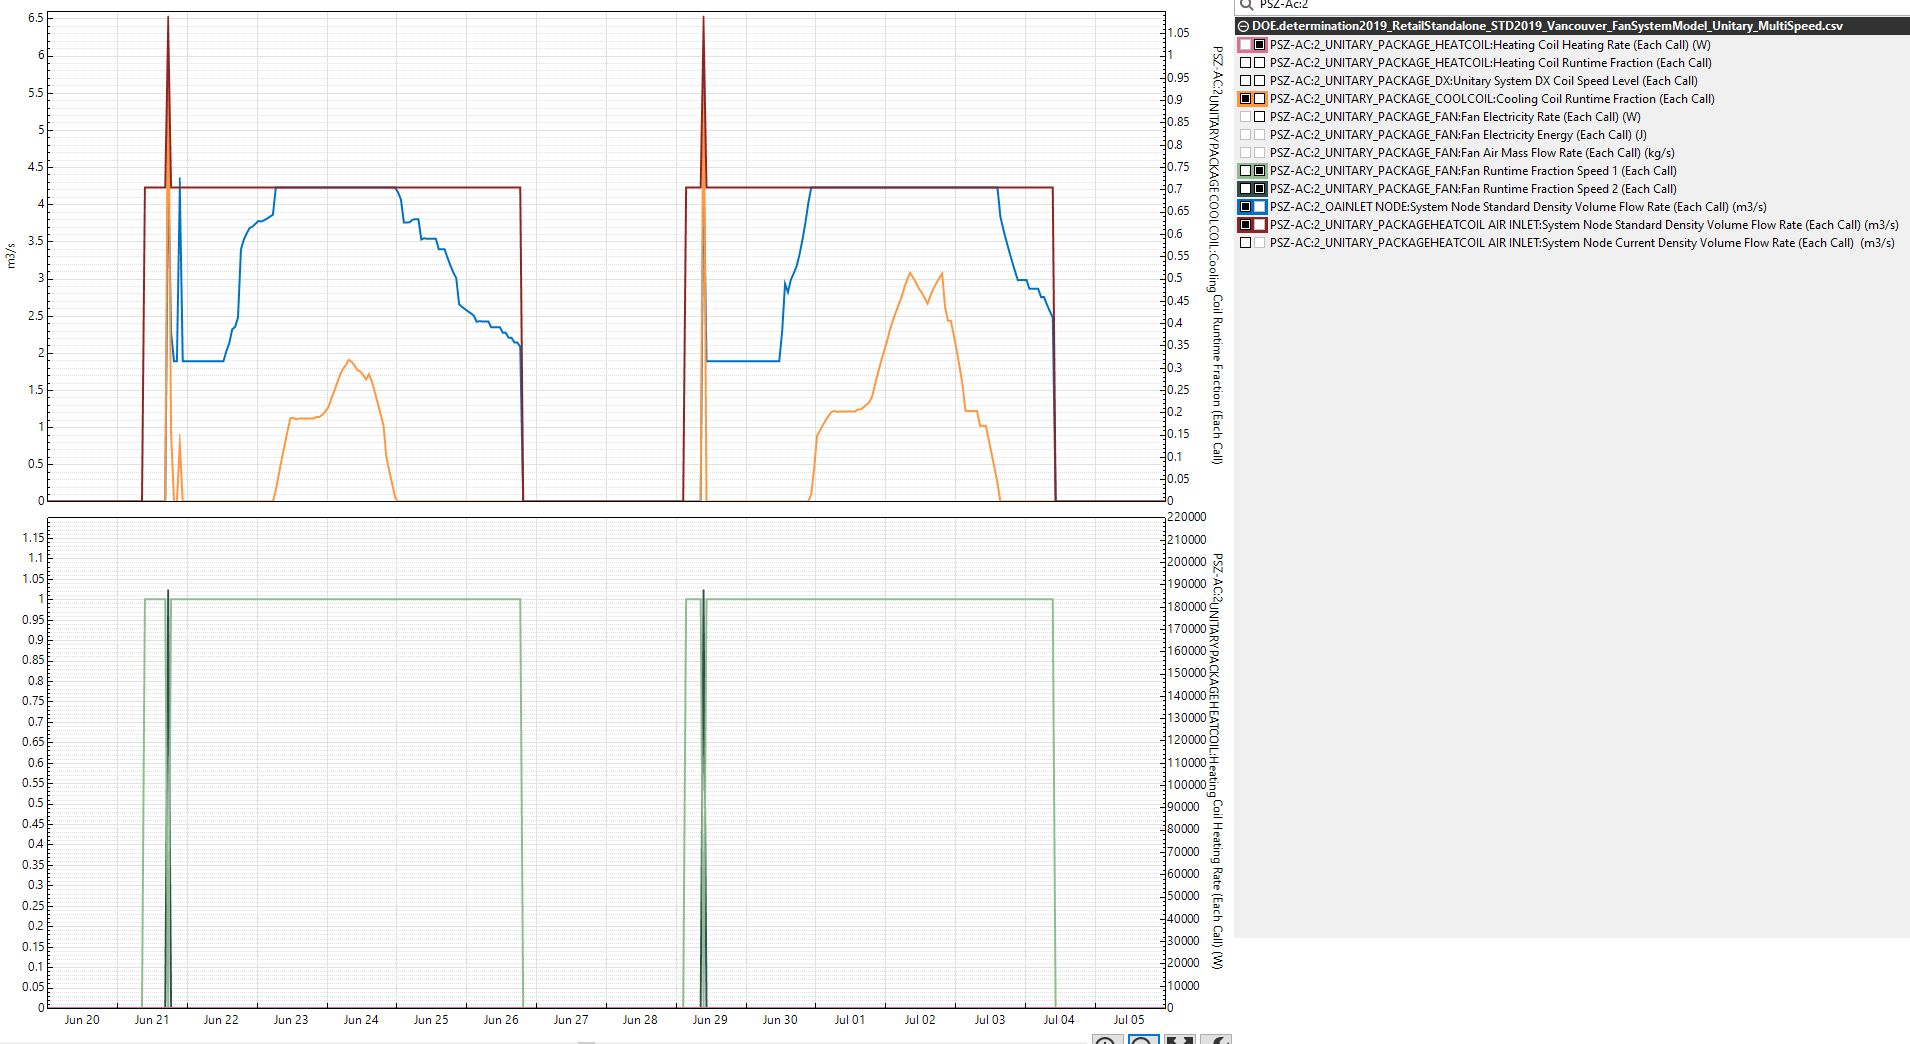Uncheck Fan Runtime Fraction Speed 1 right checkbox
Screen dimensions: 1910x1044
tap(1258, 170)
